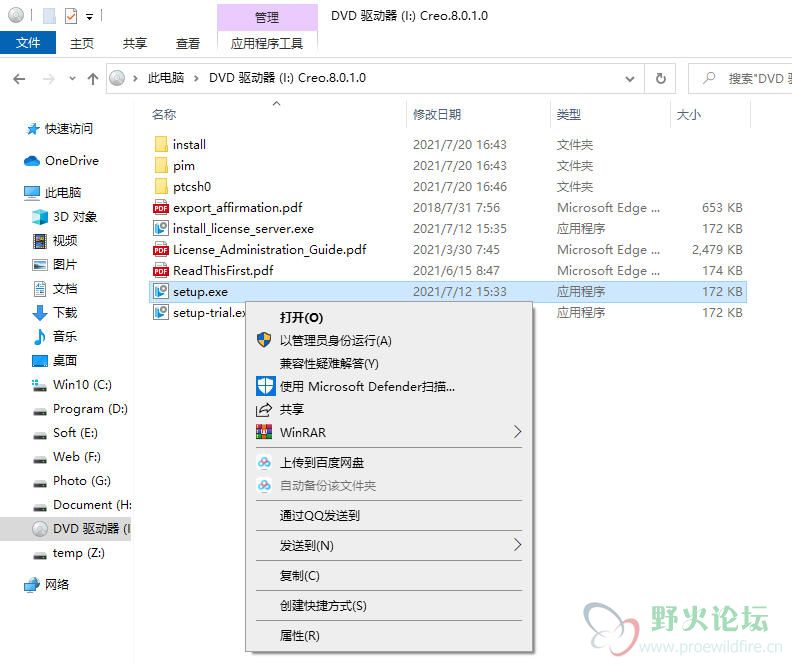Image resolution: width=792 pixels, height=665 pixels.
Task: Click the properties icon in quick access toolbar
Action: [x=71, y=16]
